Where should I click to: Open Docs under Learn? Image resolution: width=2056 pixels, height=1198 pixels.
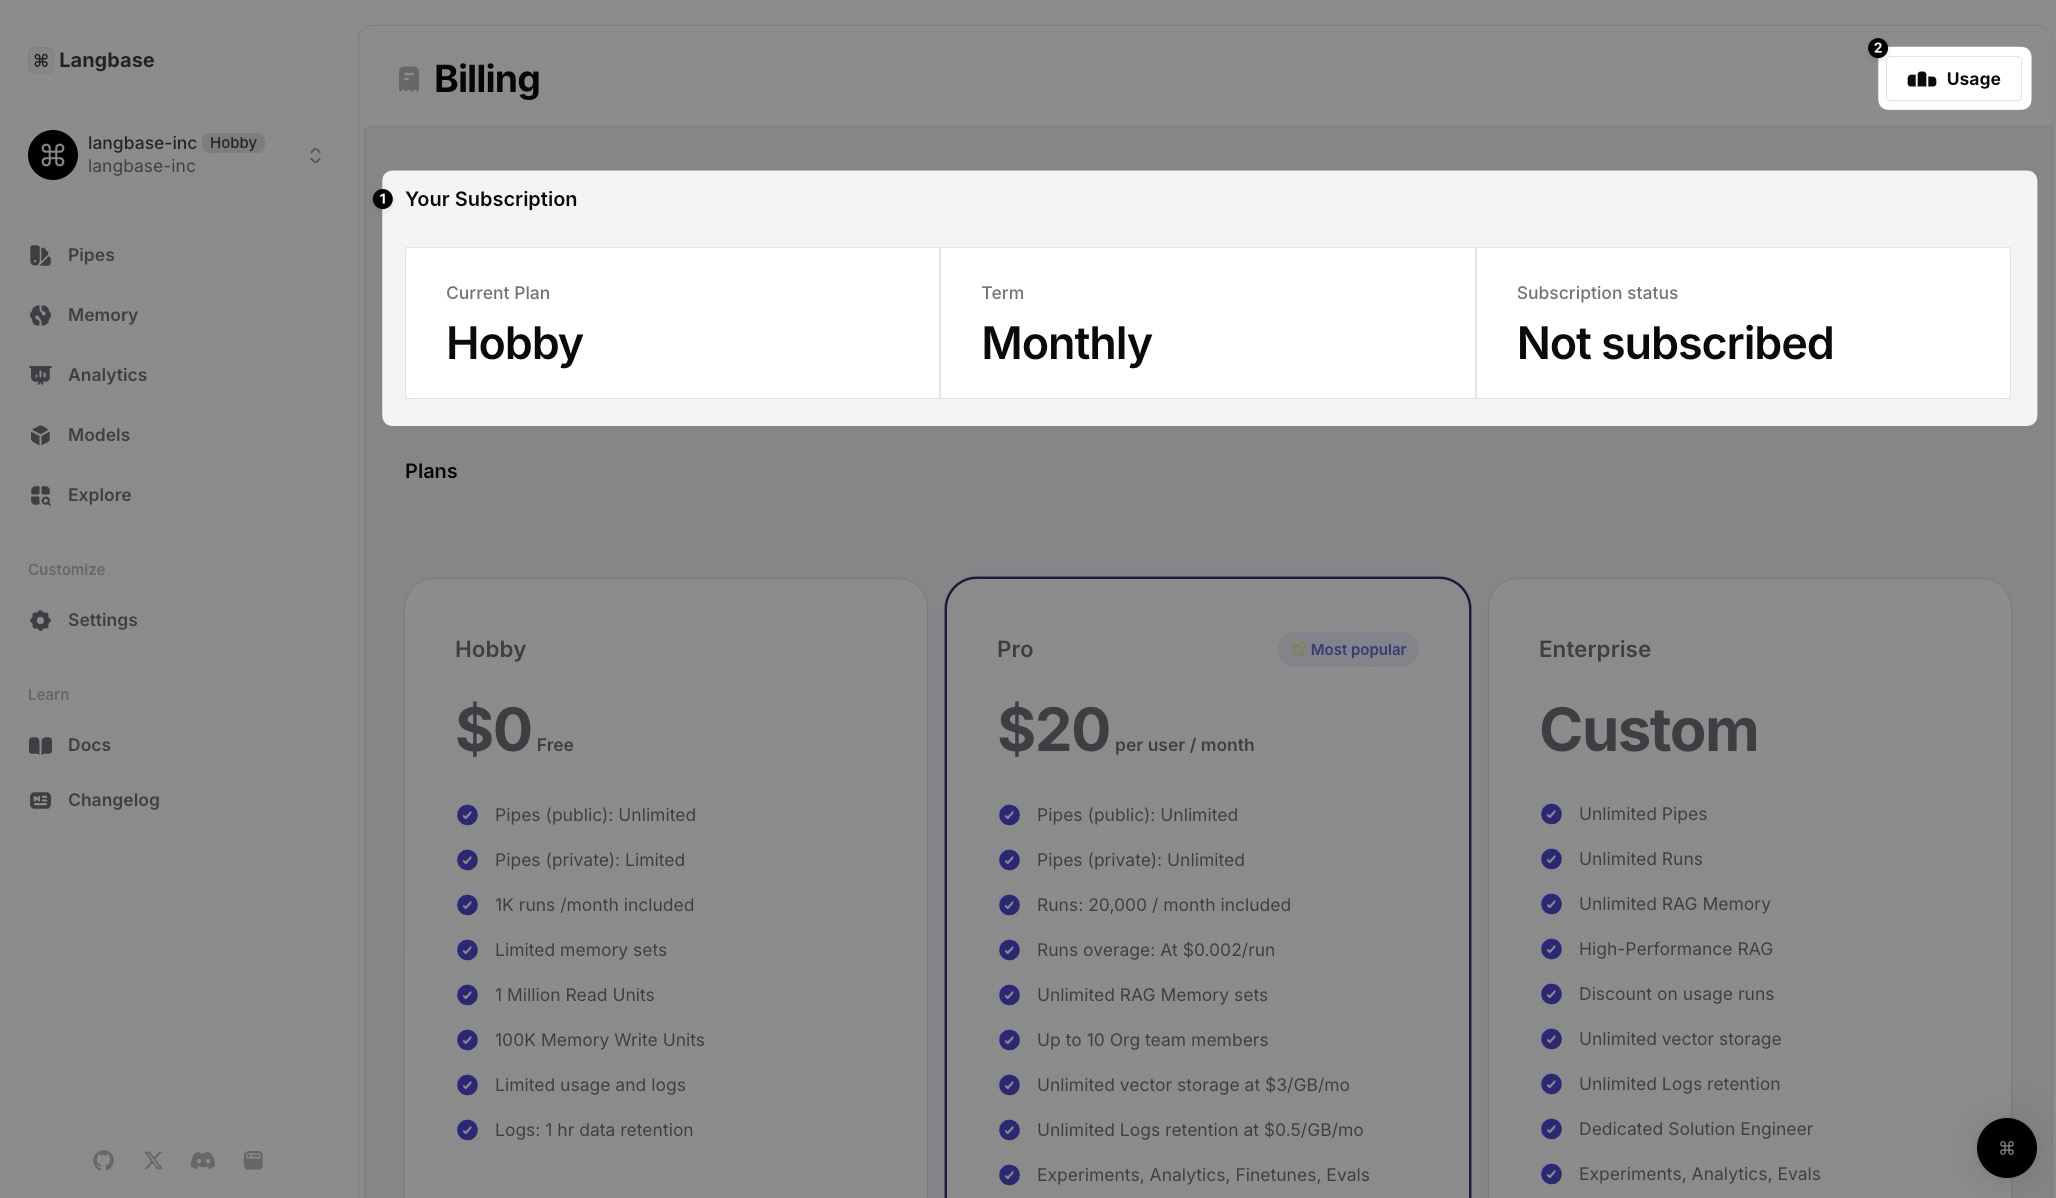88,745
